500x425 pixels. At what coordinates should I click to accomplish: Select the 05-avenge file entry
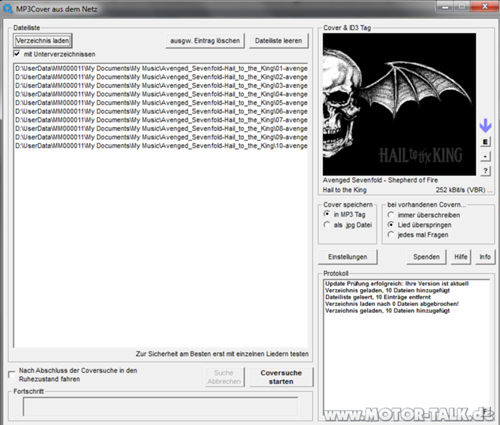(161, 103)
